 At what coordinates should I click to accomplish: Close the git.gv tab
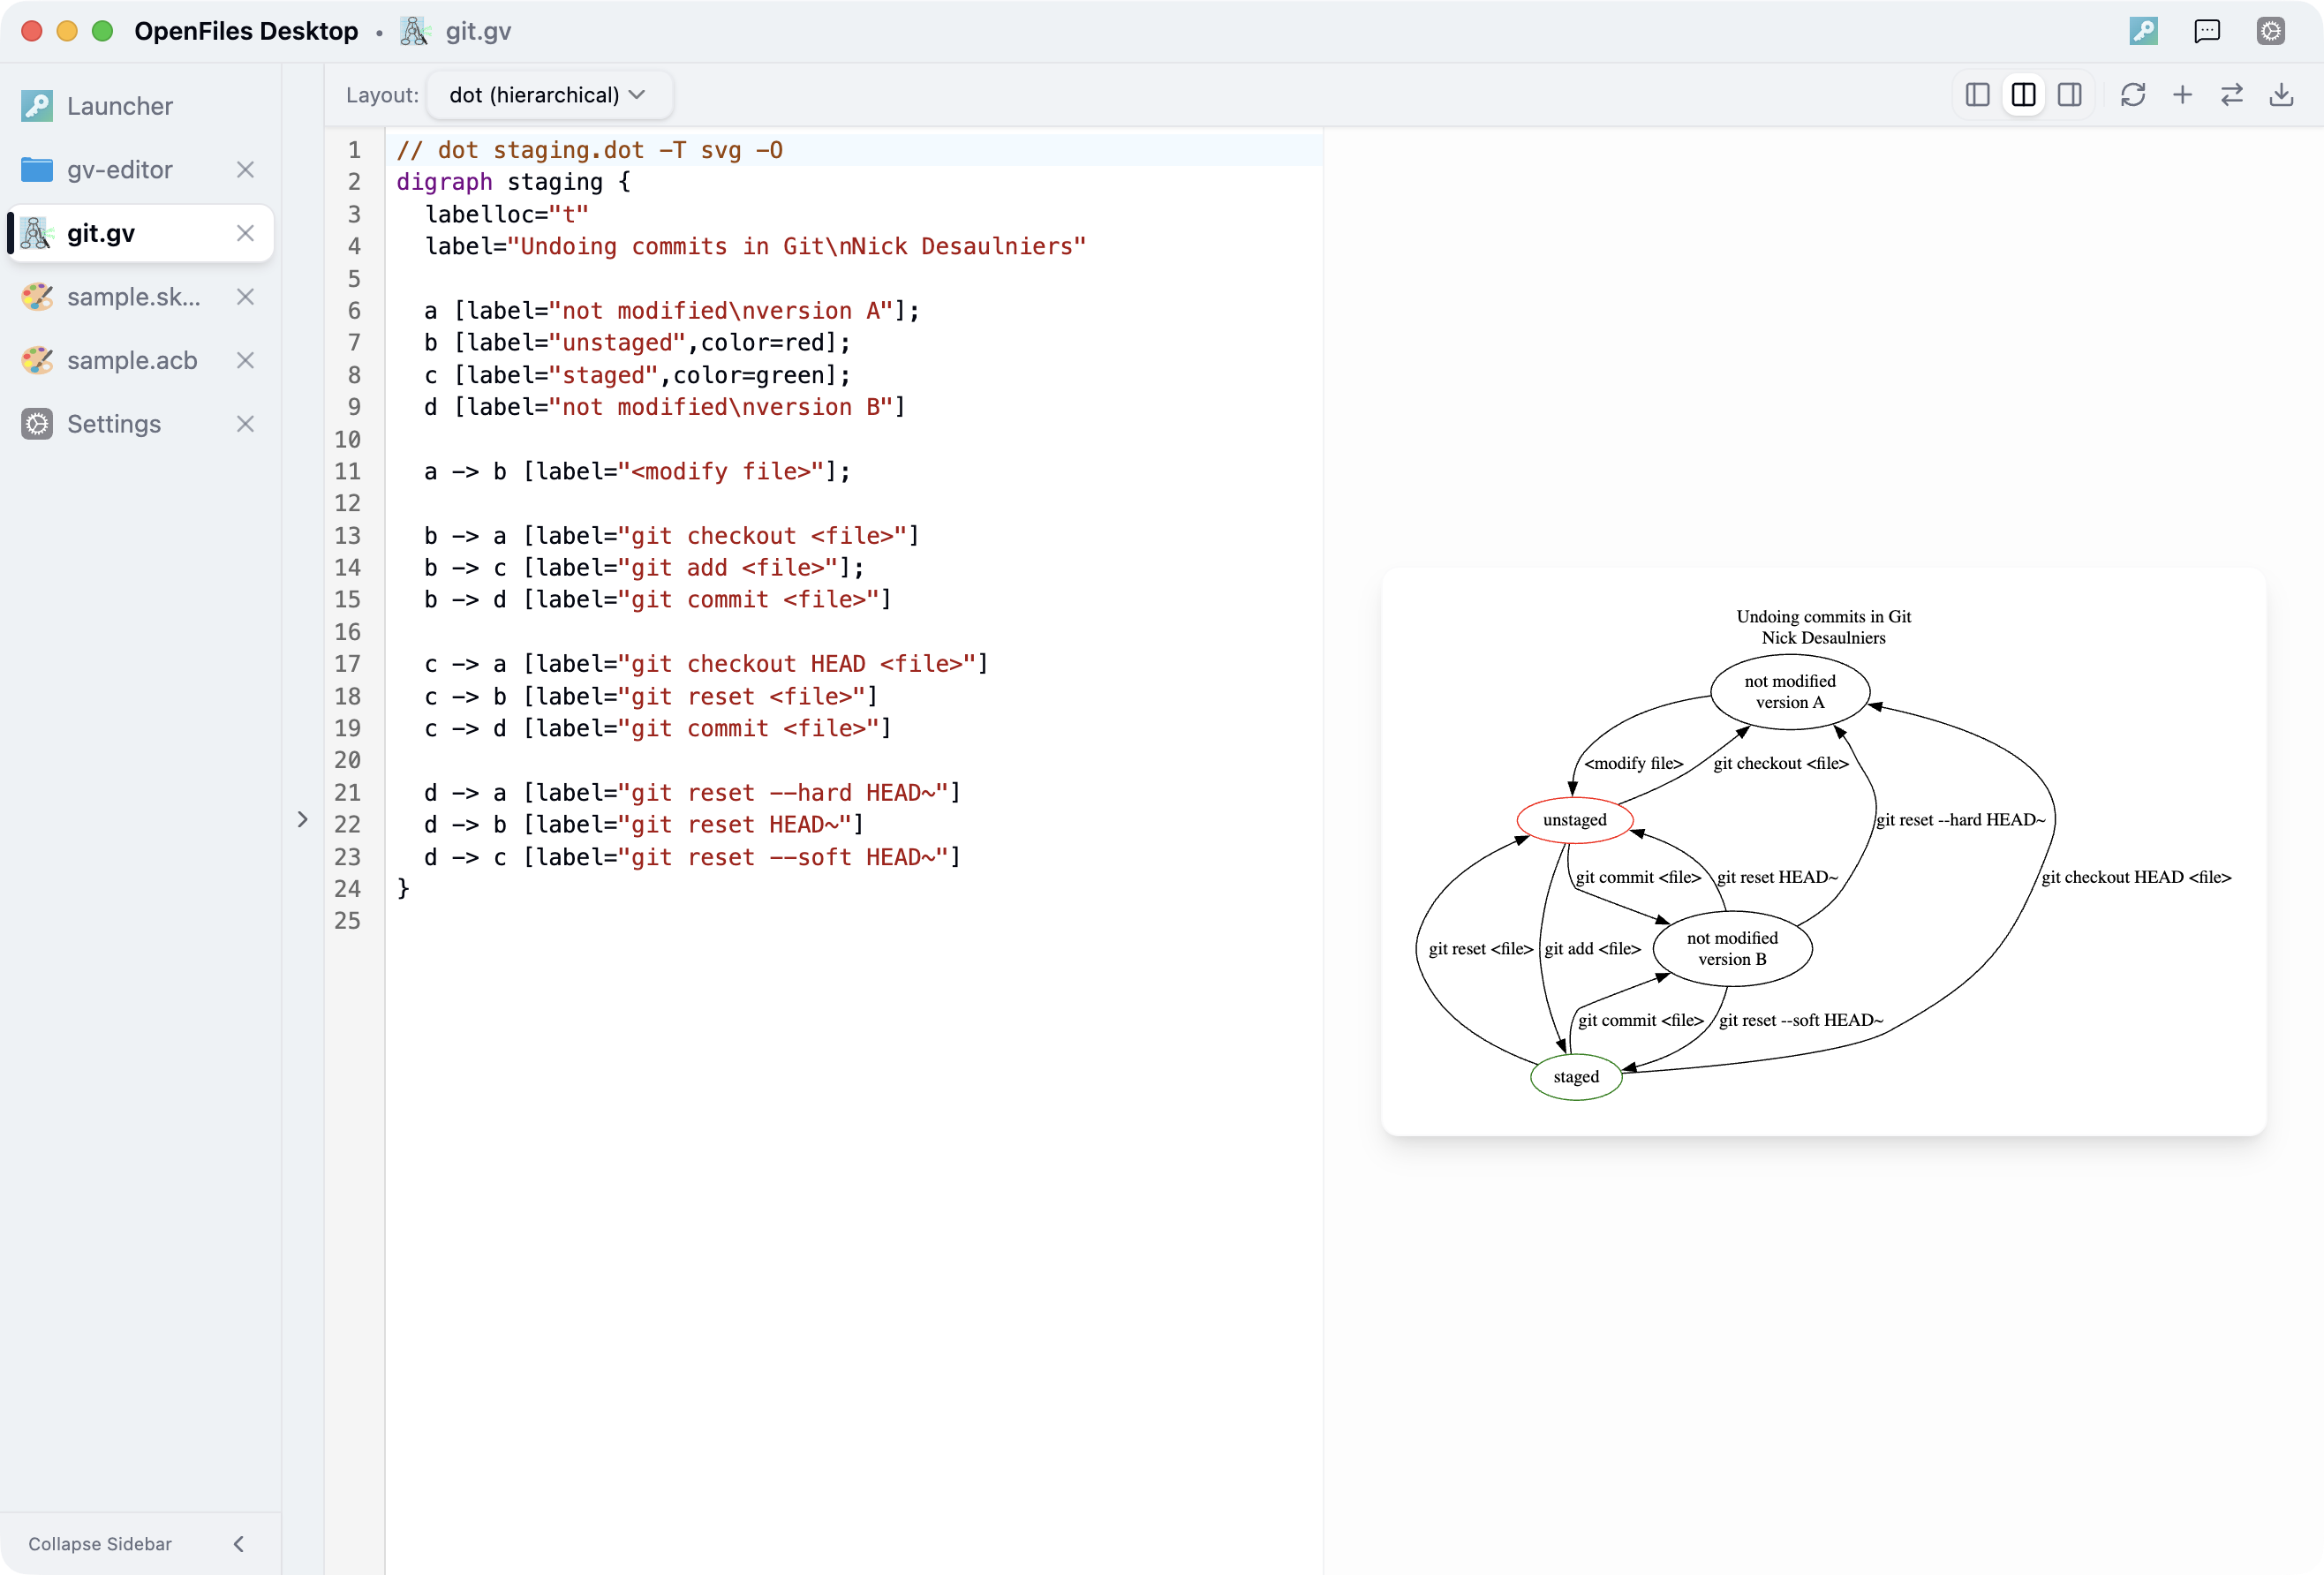(245, 233)
